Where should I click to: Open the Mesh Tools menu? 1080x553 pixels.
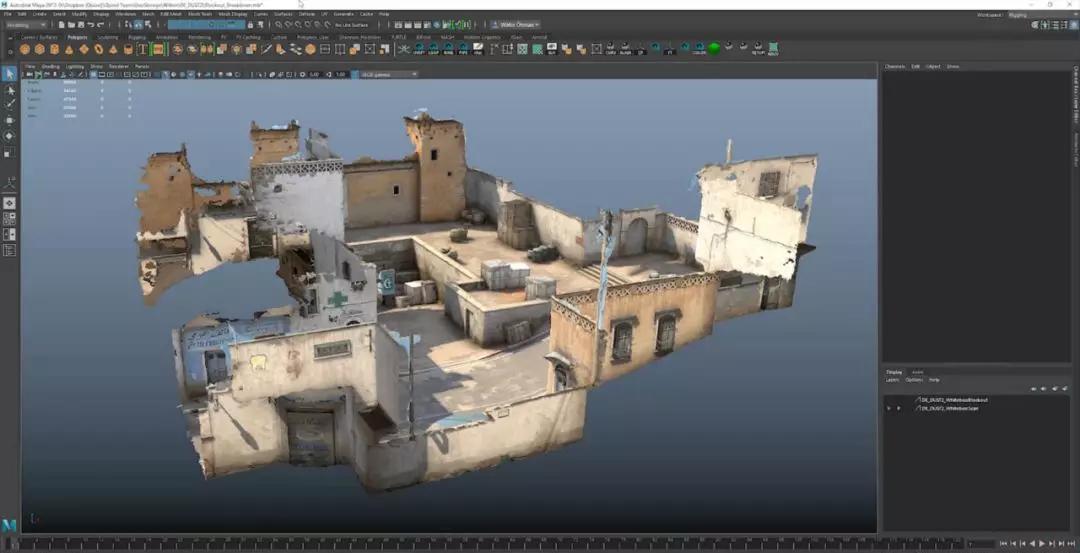pyautogui.click(x=200, y=14)
